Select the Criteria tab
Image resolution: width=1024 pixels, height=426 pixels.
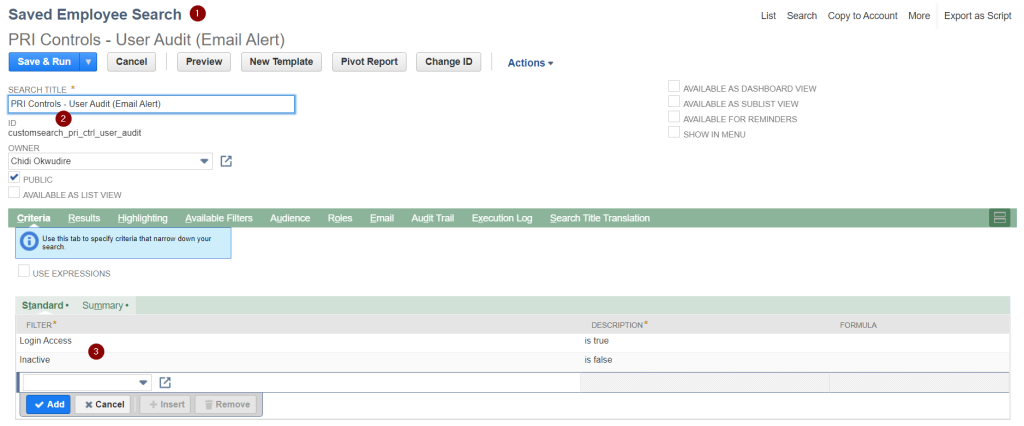point(34,218)
